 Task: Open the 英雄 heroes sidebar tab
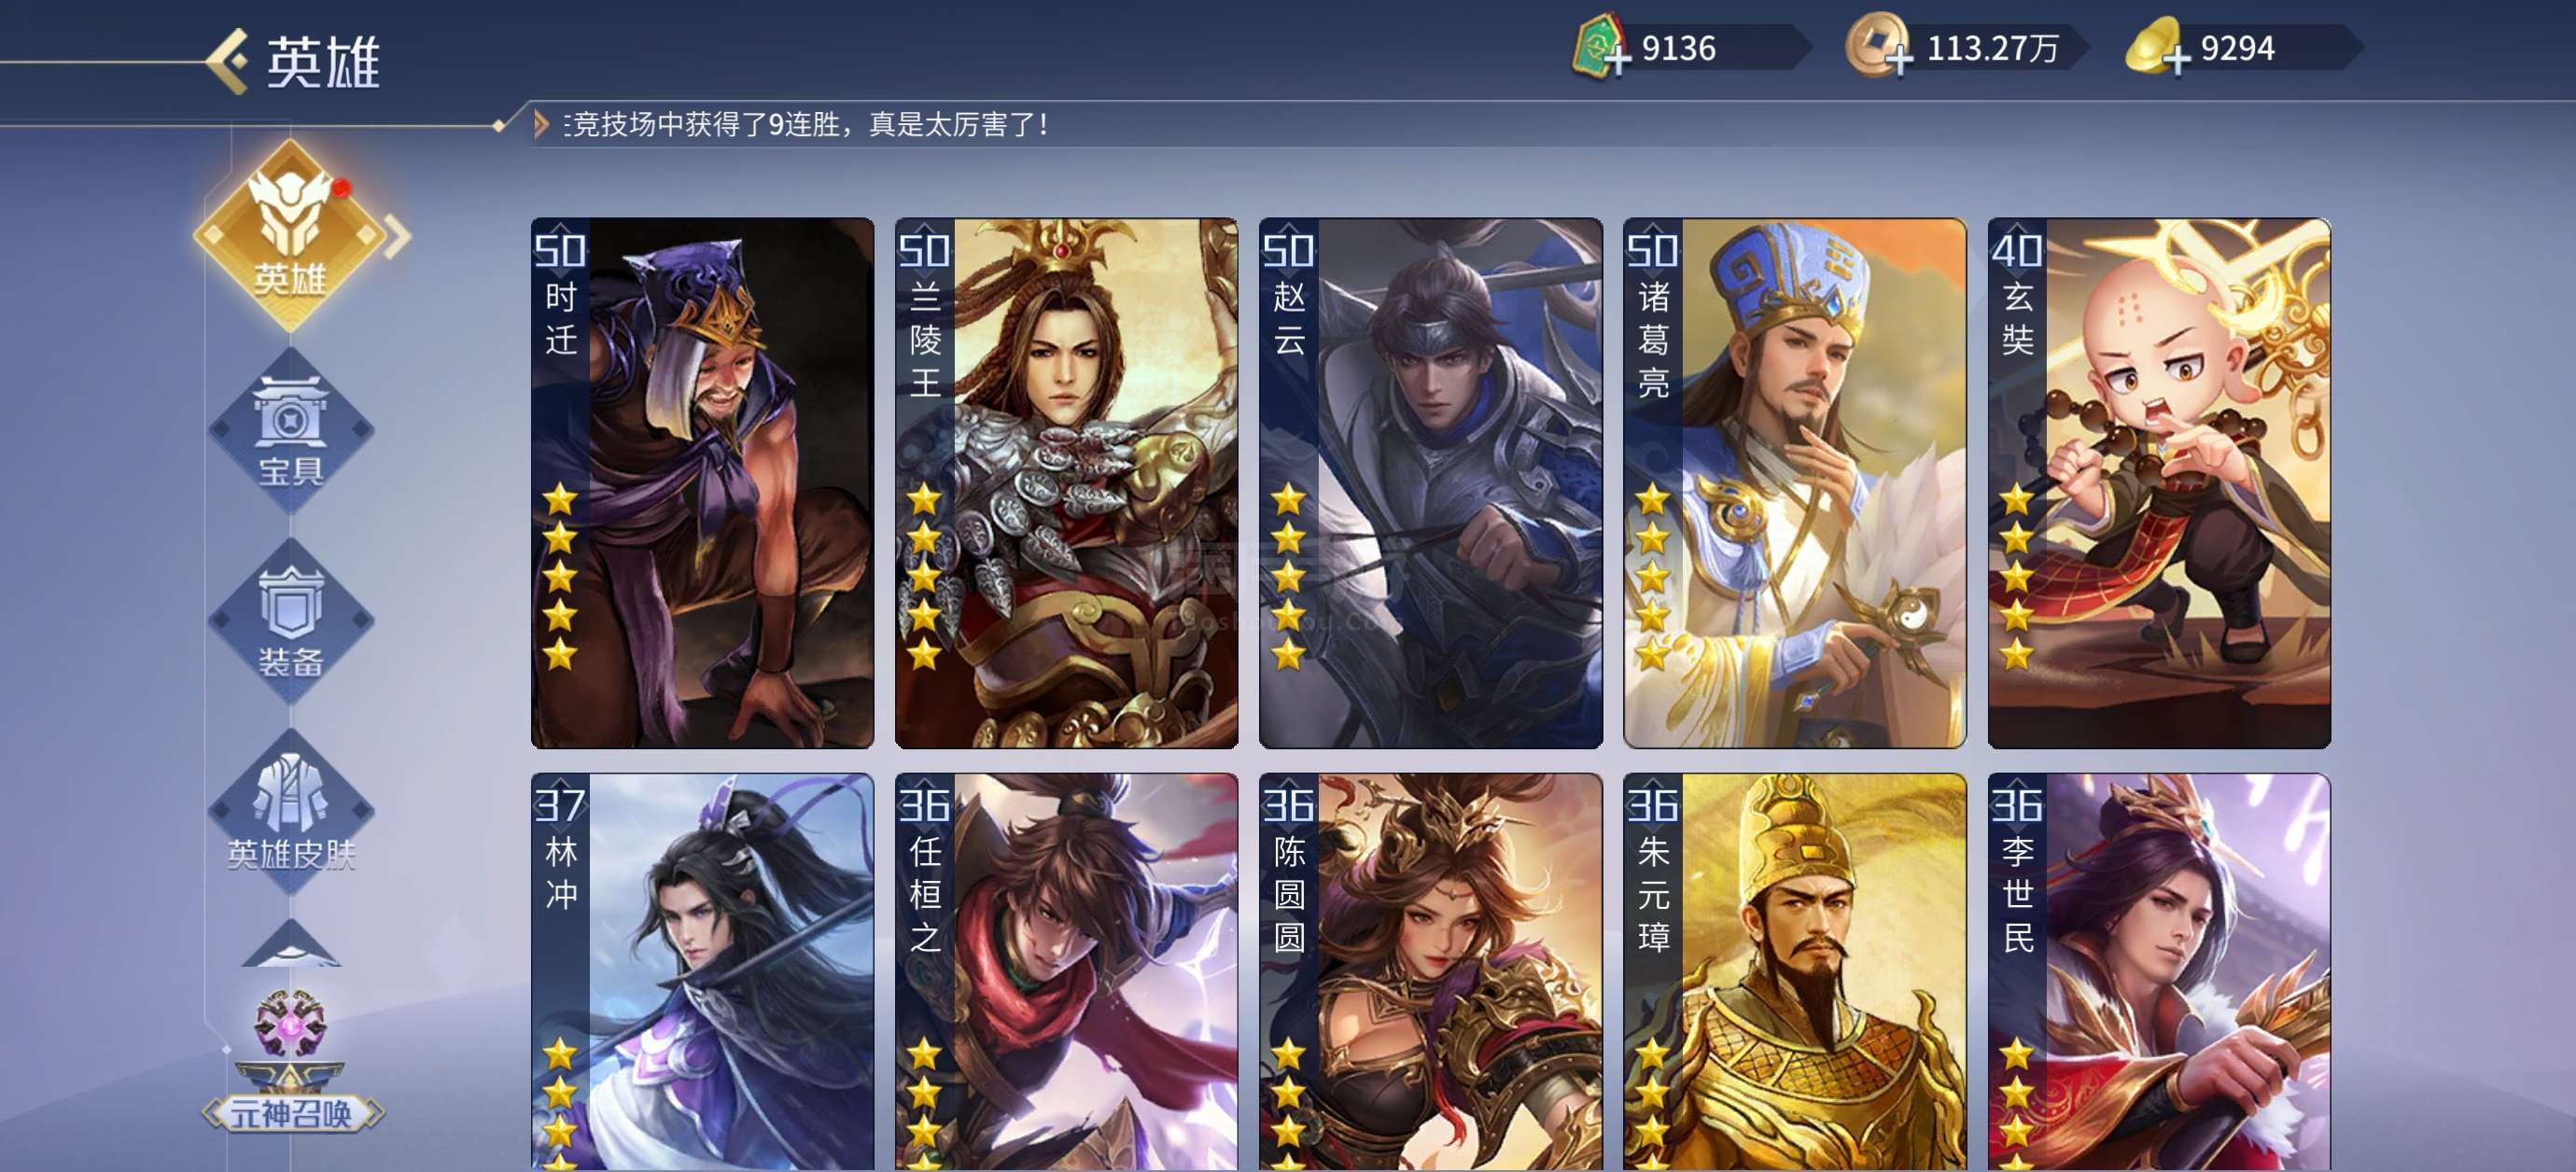pyautogui.click(x=290, y=235)
